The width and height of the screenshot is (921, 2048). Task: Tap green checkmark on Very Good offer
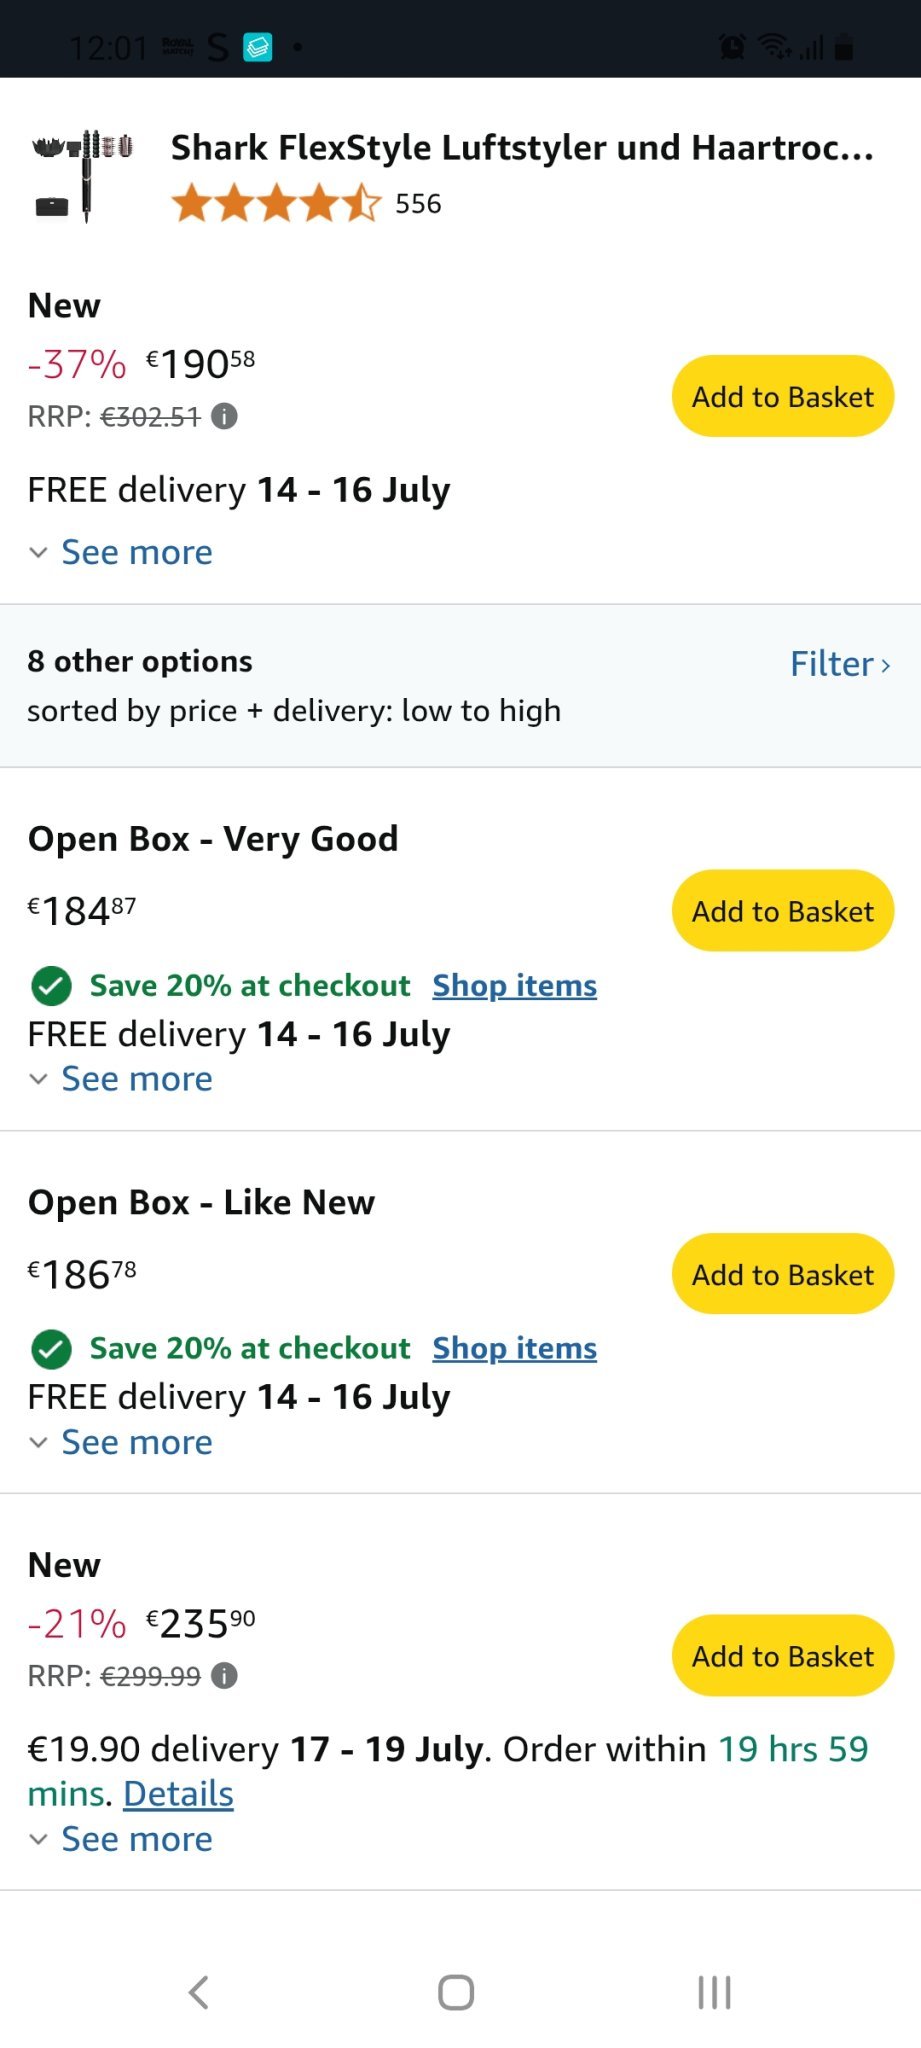coord(51,986)
